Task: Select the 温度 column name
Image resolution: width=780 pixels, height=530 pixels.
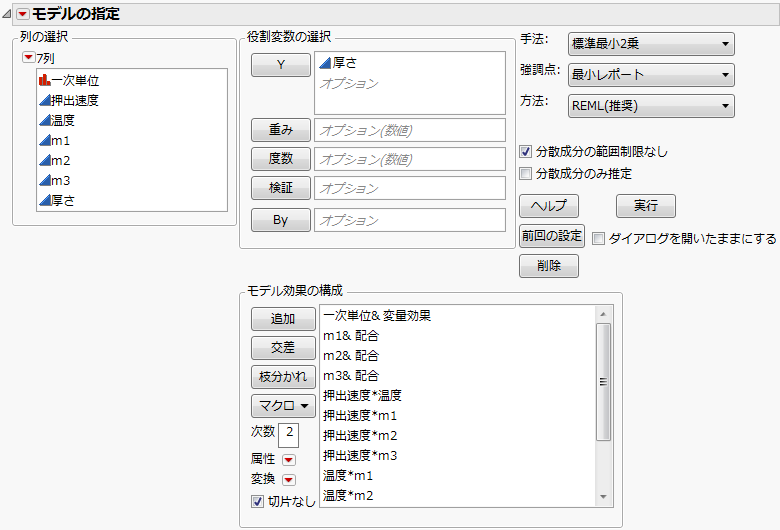Action: [63, 120]
